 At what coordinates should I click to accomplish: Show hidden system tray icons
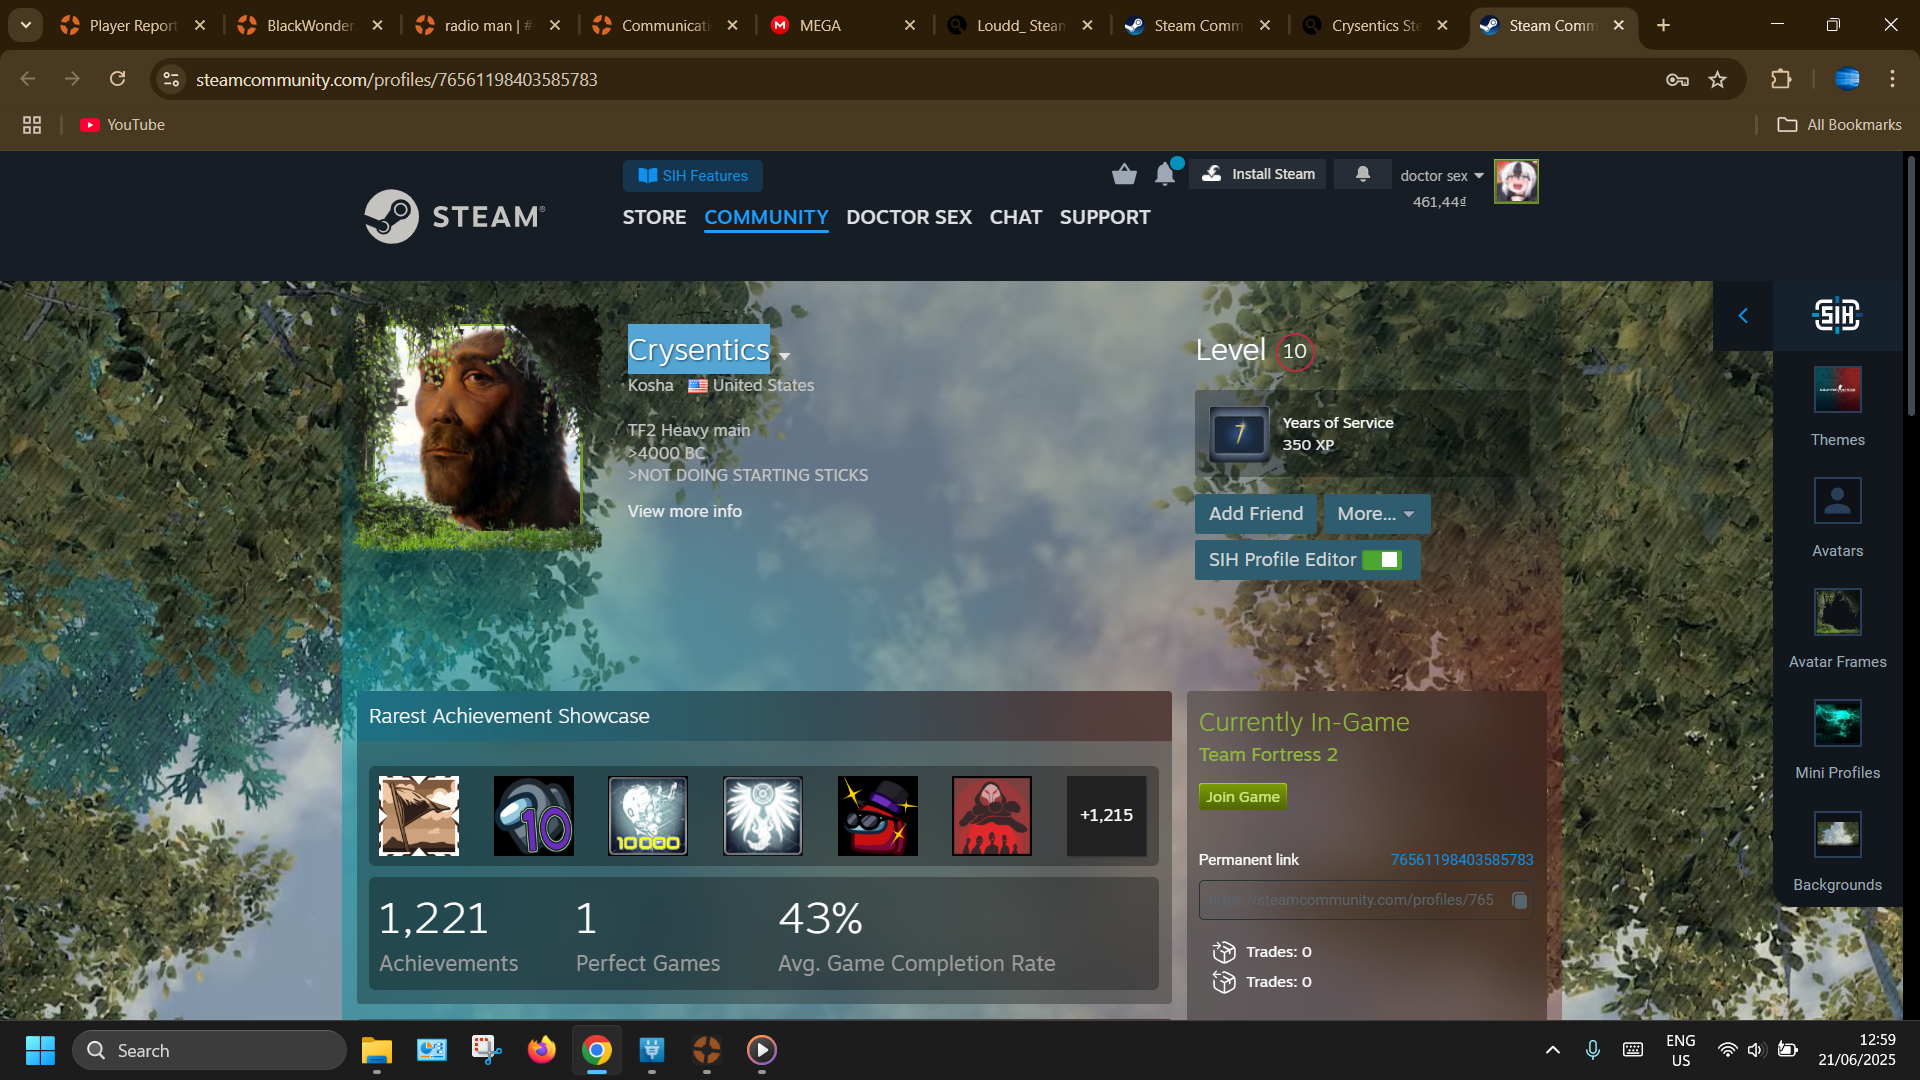(x=1552, y=1050)
